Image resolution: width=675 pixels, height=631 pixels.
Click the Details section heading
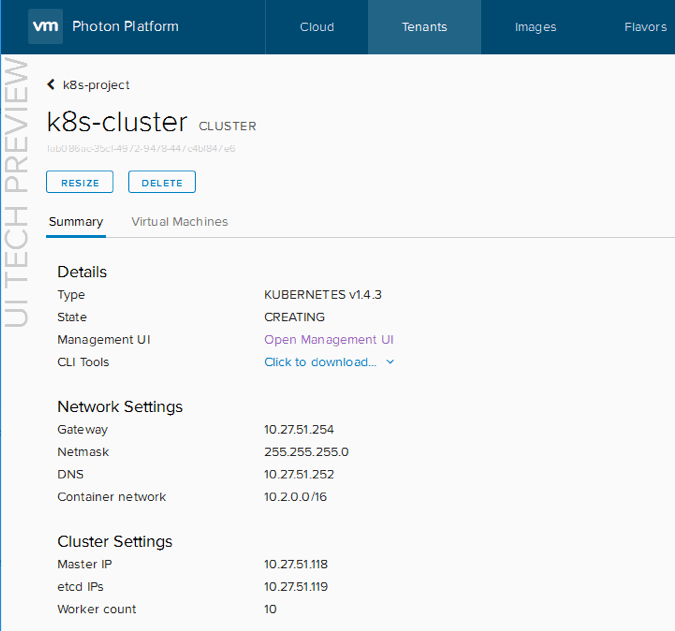click(82, 272)
